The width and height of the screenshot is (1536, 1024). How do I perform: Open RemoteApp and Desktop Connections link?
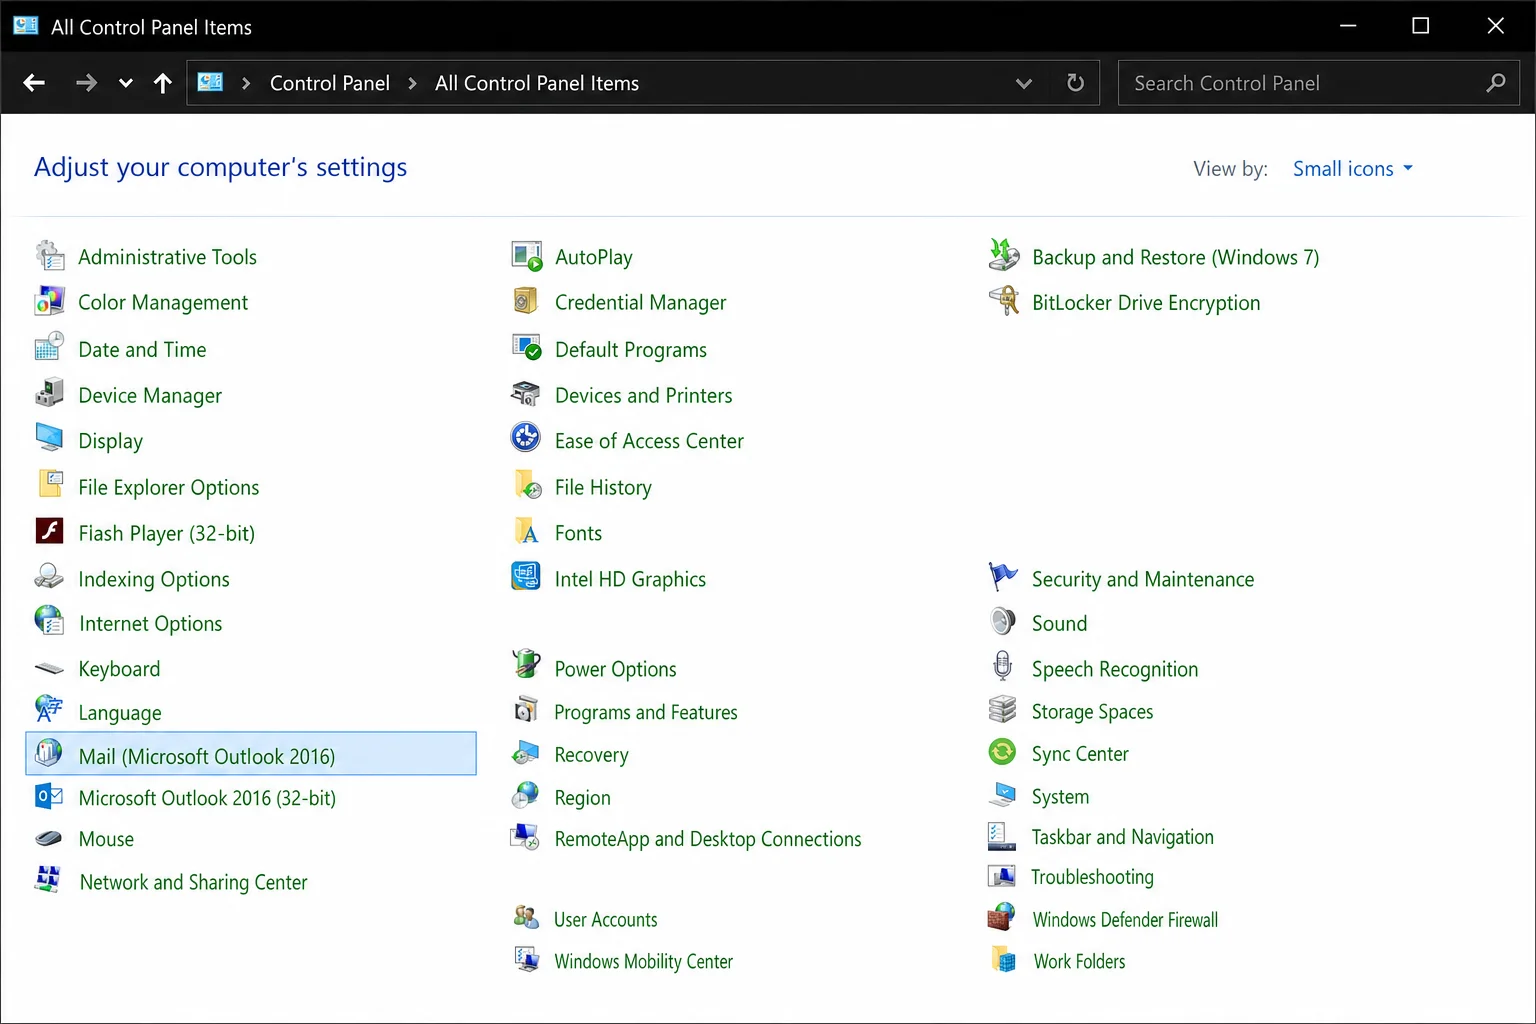tap(708, 839)
